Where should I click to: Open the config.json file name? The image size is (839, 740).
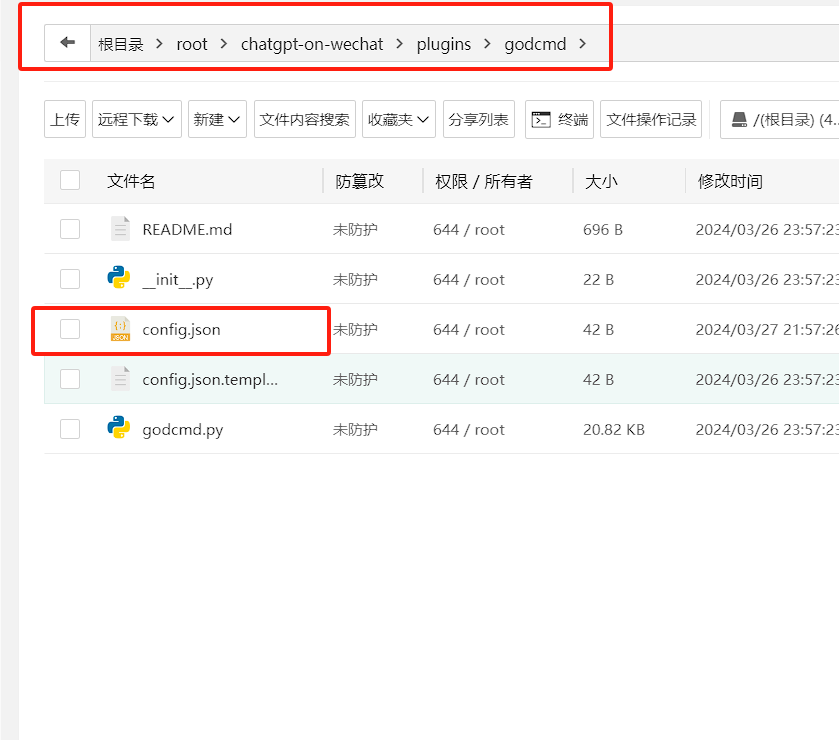click(x=181, y=329)
